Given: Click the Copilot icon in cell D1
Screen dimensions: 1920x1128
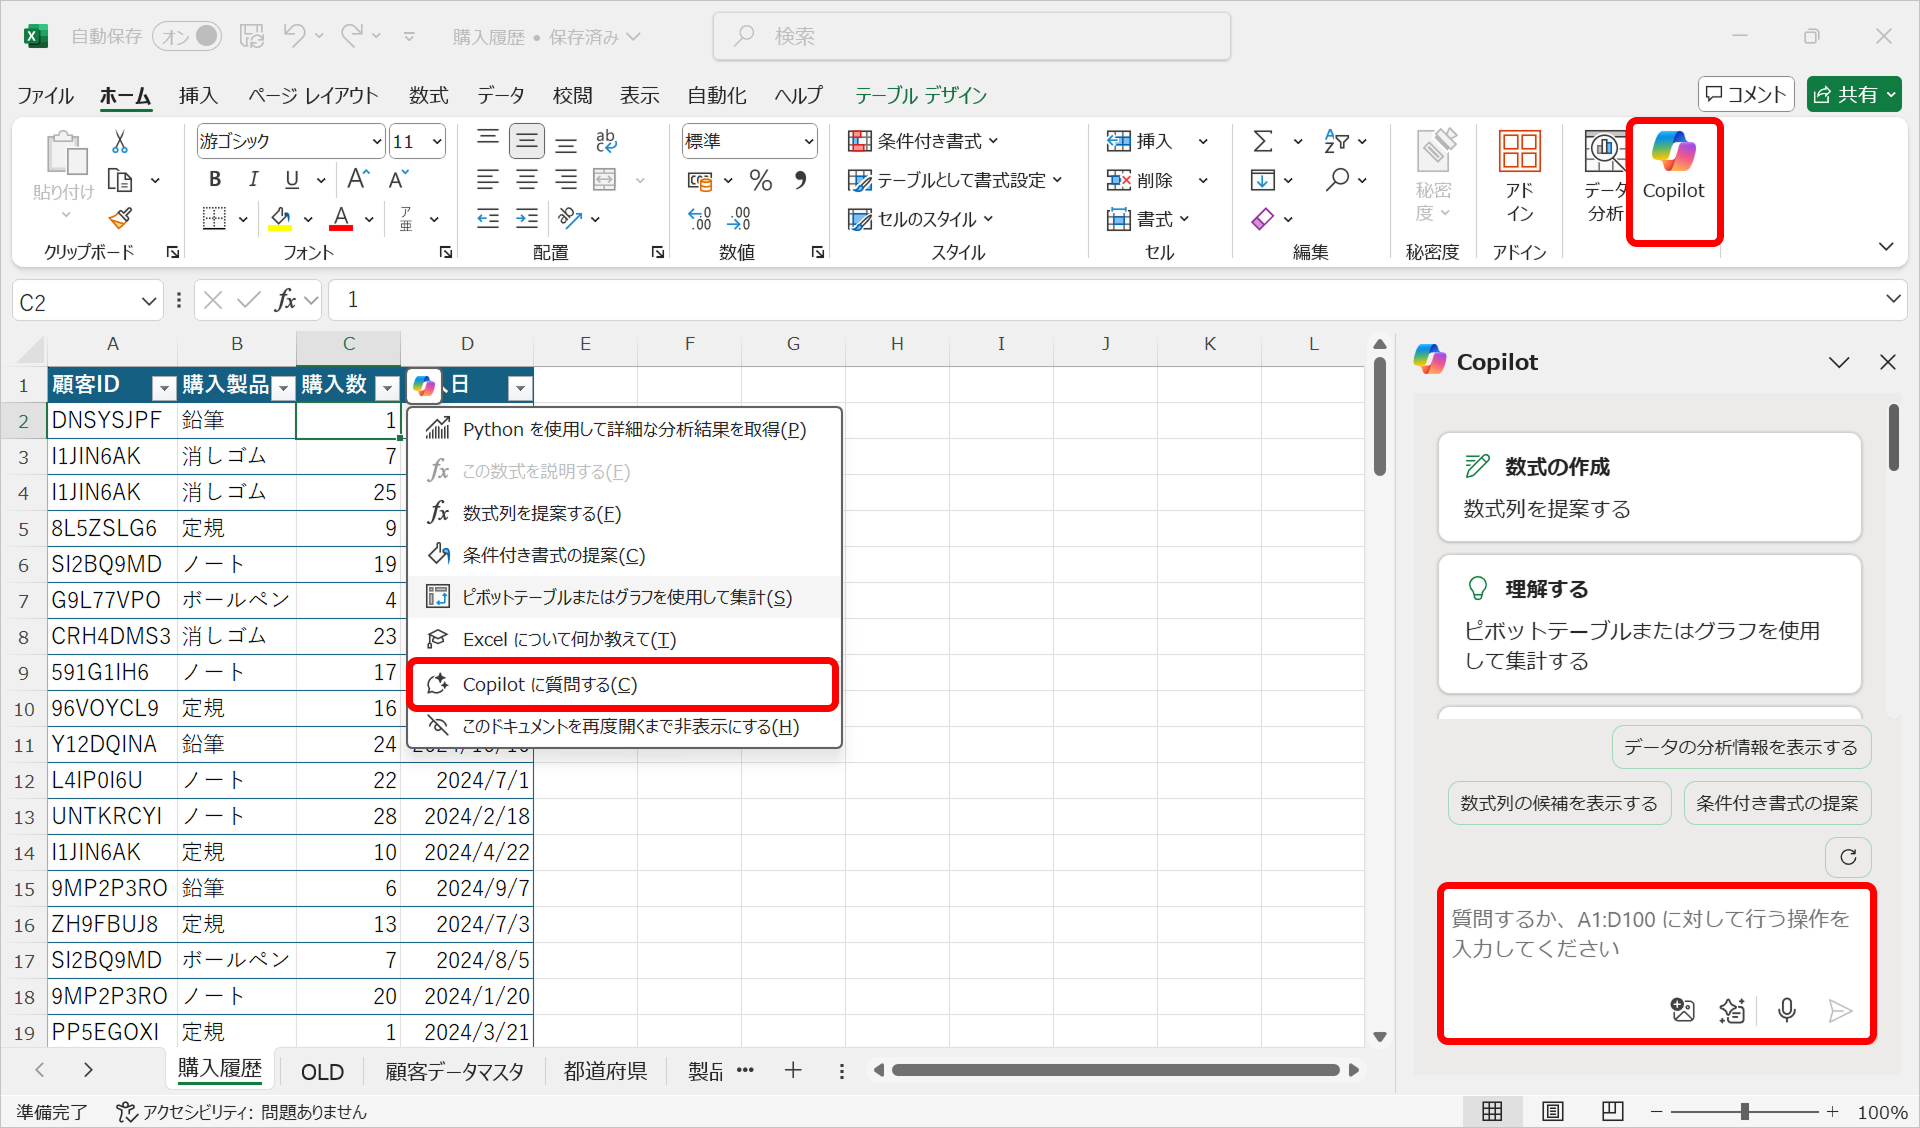Looking at the screenshot, I should click(x=424, y=385).
